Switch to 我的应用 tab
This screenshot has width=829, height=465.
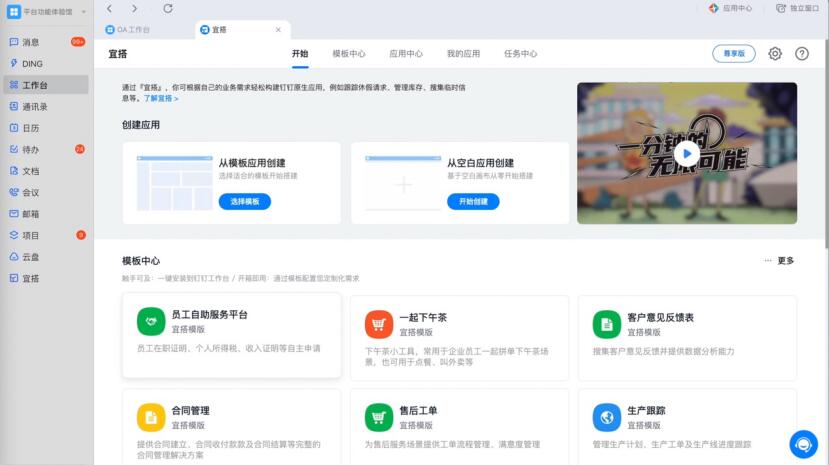[x=463, y=53]
